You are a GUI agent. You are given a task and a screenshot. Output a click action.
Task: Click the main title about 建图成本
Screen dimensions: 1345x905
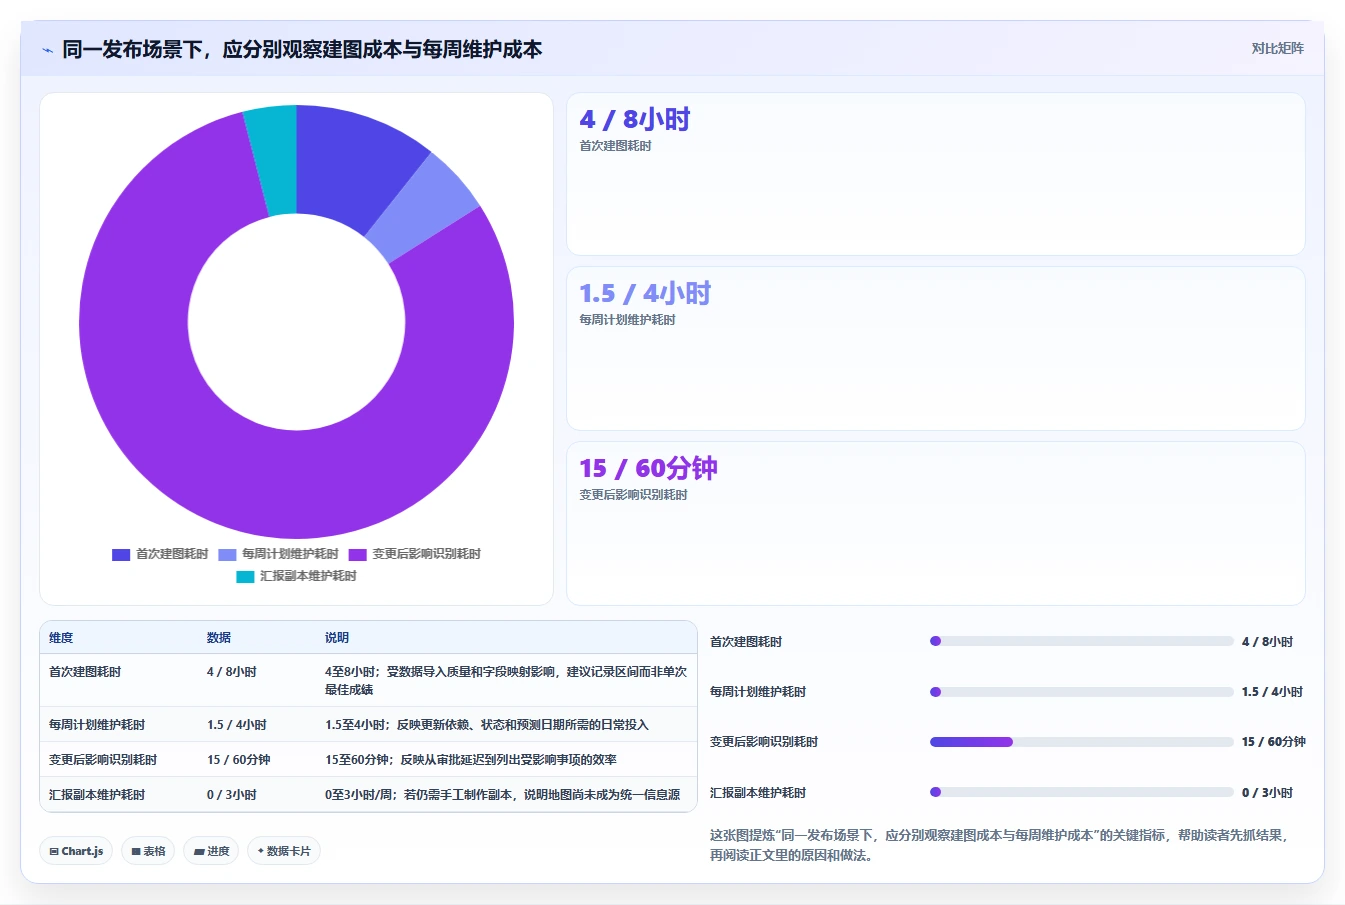302,49
